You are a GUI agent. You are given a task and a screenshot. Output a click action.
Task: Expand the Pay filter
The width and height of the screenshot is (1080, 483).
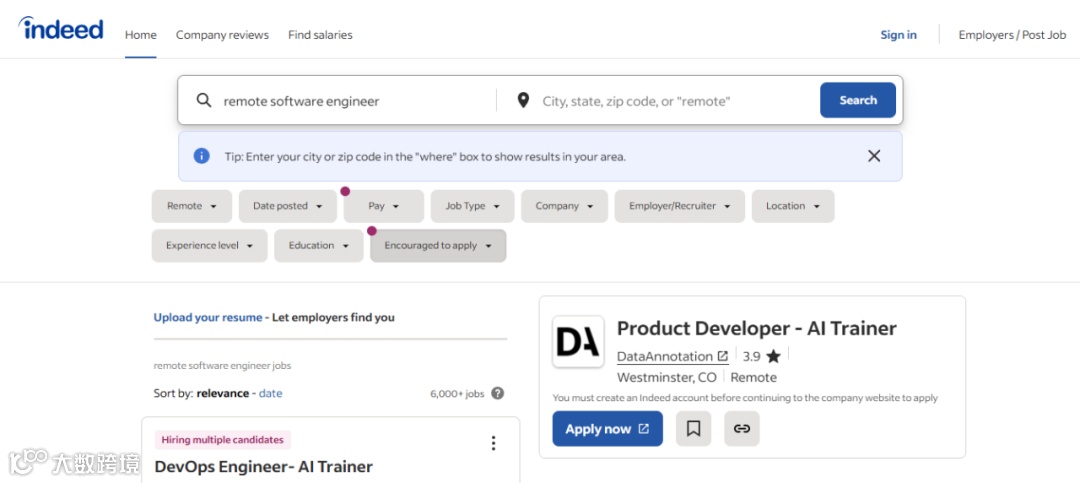pos(384,206)
